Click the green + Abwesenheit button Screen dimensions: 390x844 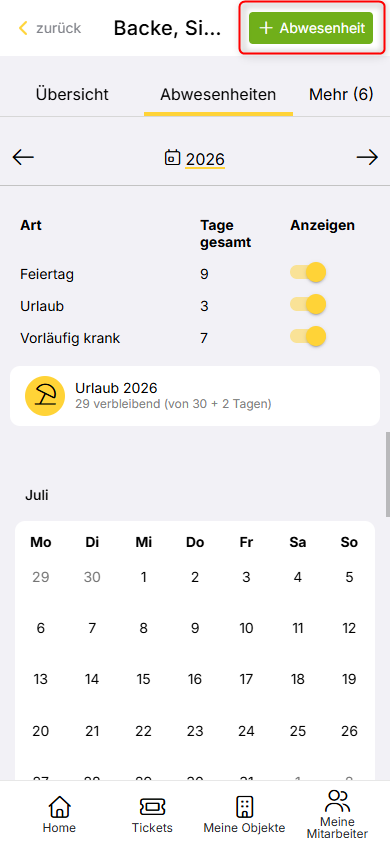tap(311, 28)
